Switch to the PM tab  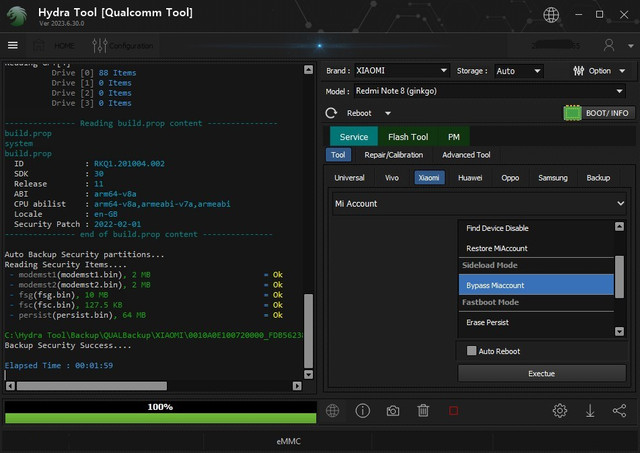click(x=453, y=137)
